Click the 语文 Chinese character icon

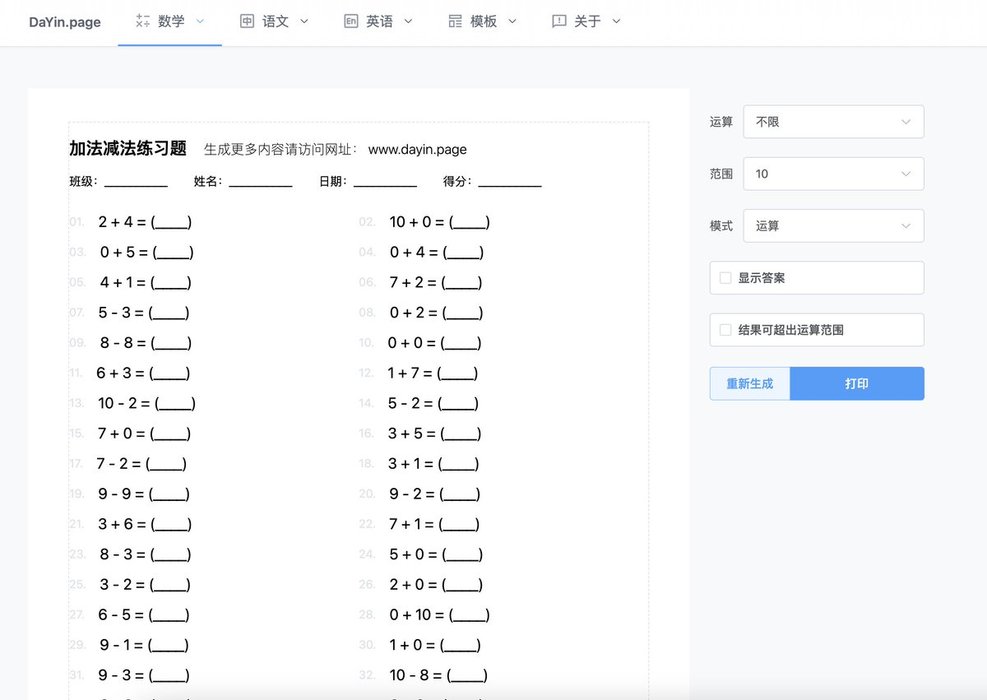[247, 21]
